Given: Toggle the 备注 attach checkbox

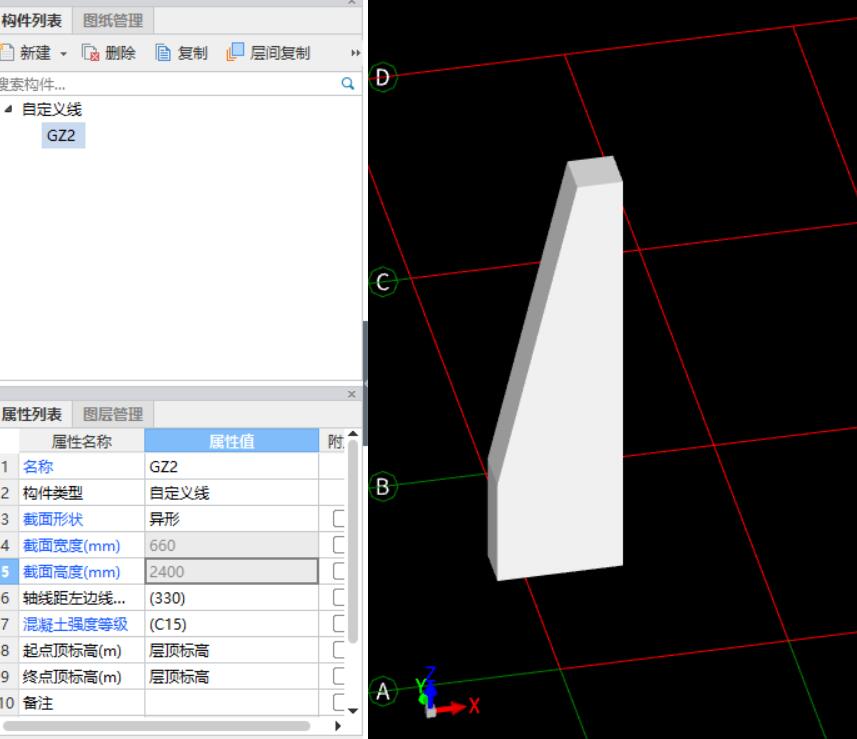Looking at the screenshot, I should (x=339, y=702).
